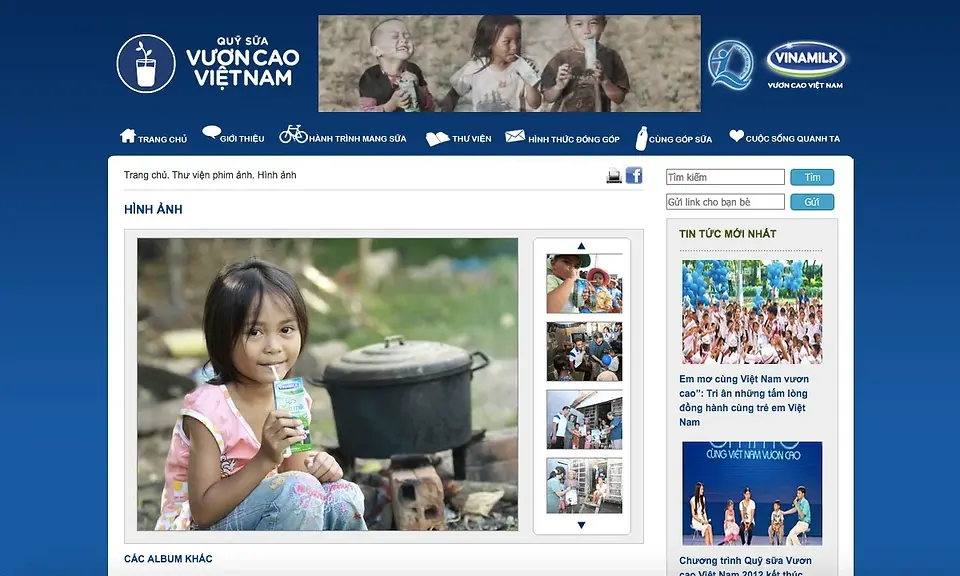Click the Vinamilk logo
Screen dimensions: 960x576
(x=806, y=65)
